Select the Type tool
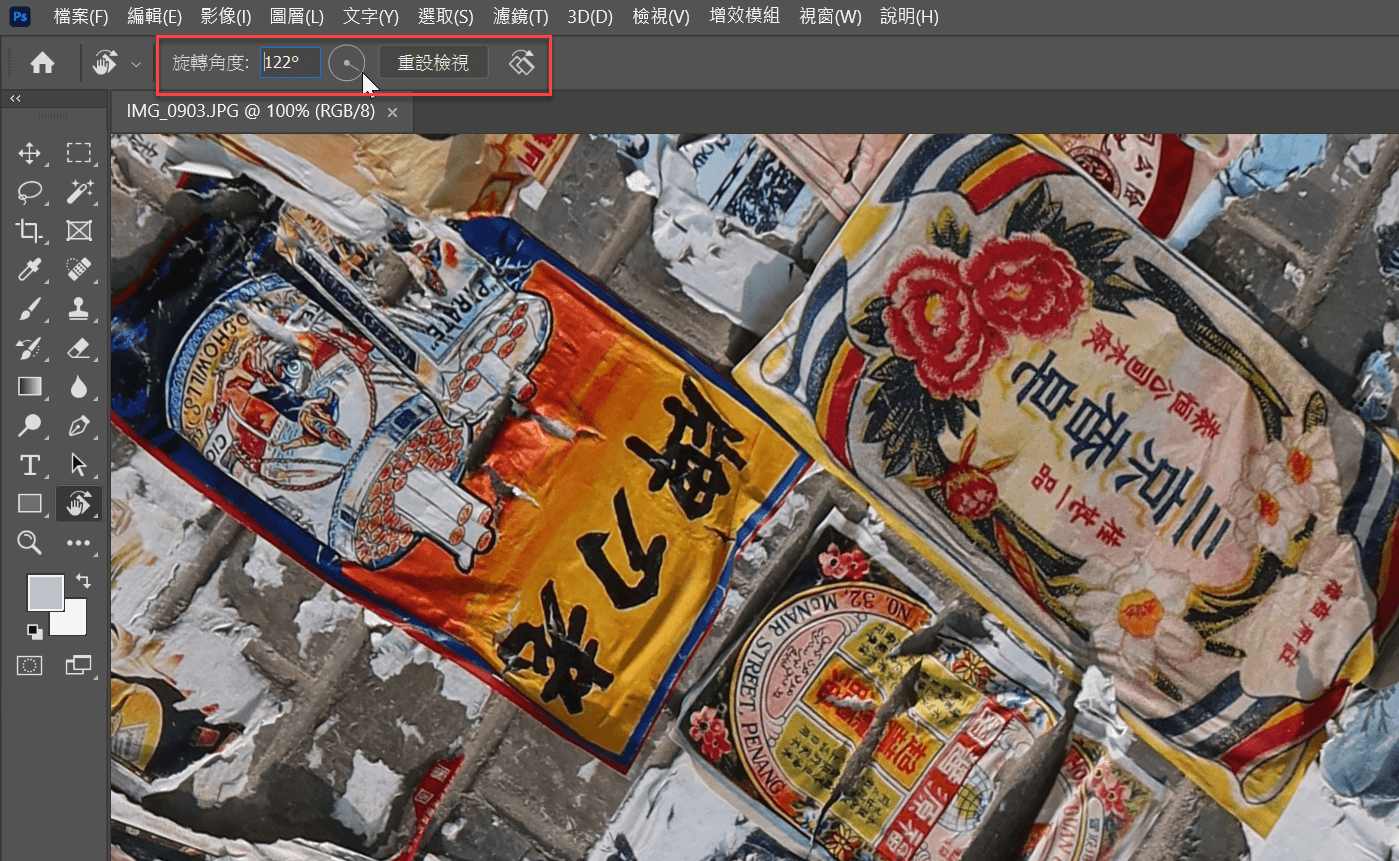The height and width of the screenshot is (861, 1399). click(x=29, y=465)
